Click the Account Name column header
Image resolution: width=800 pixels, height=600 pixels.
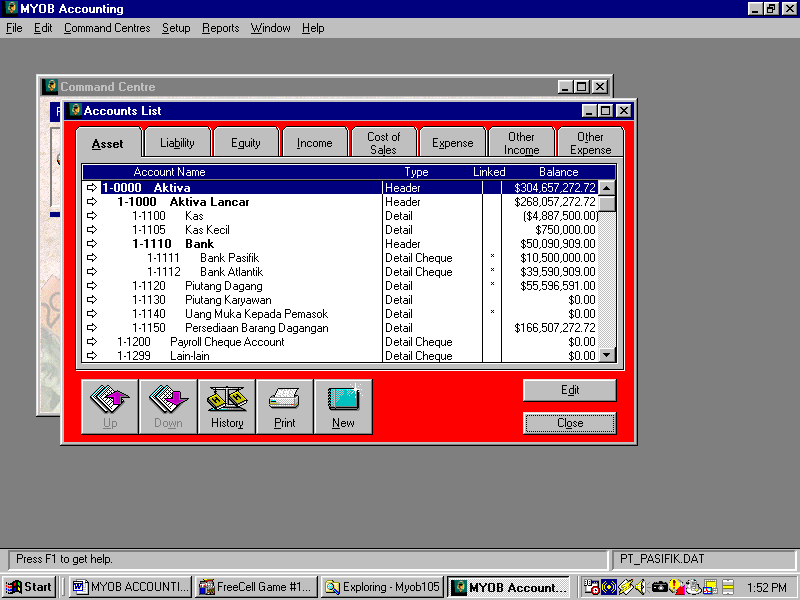(x=169, y=172)
